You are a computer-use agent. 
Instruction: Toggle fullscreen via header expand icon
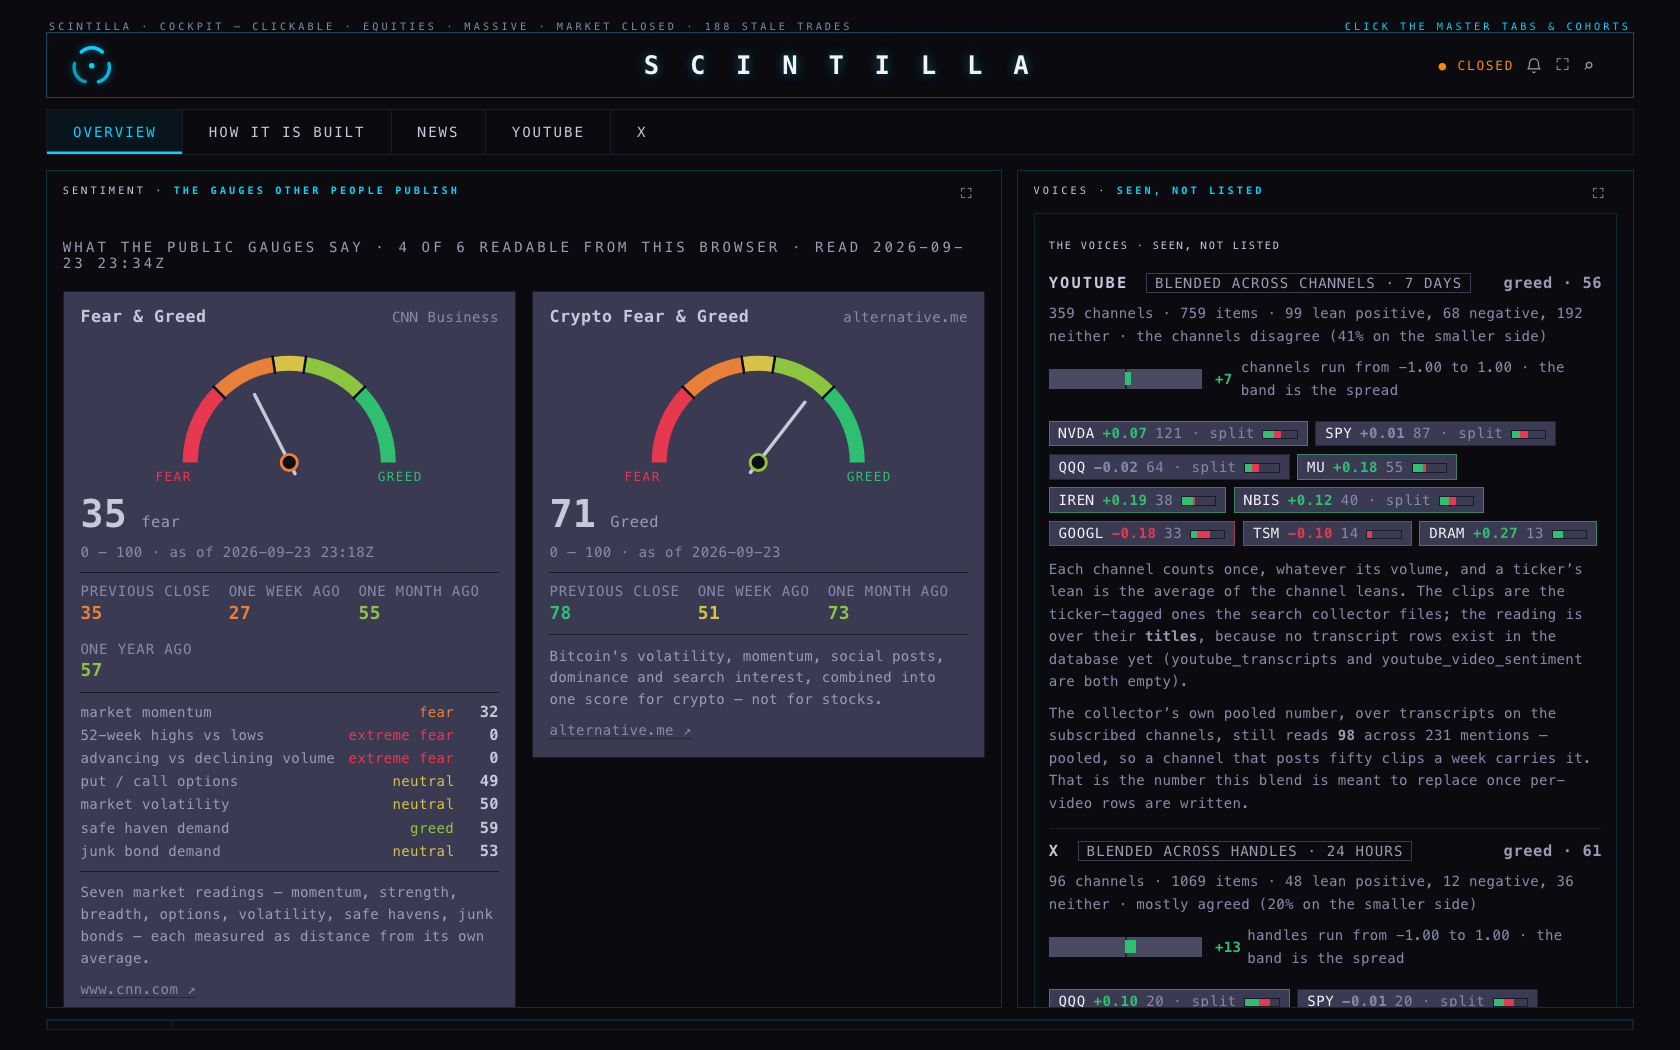click(x=1562, y=65)
